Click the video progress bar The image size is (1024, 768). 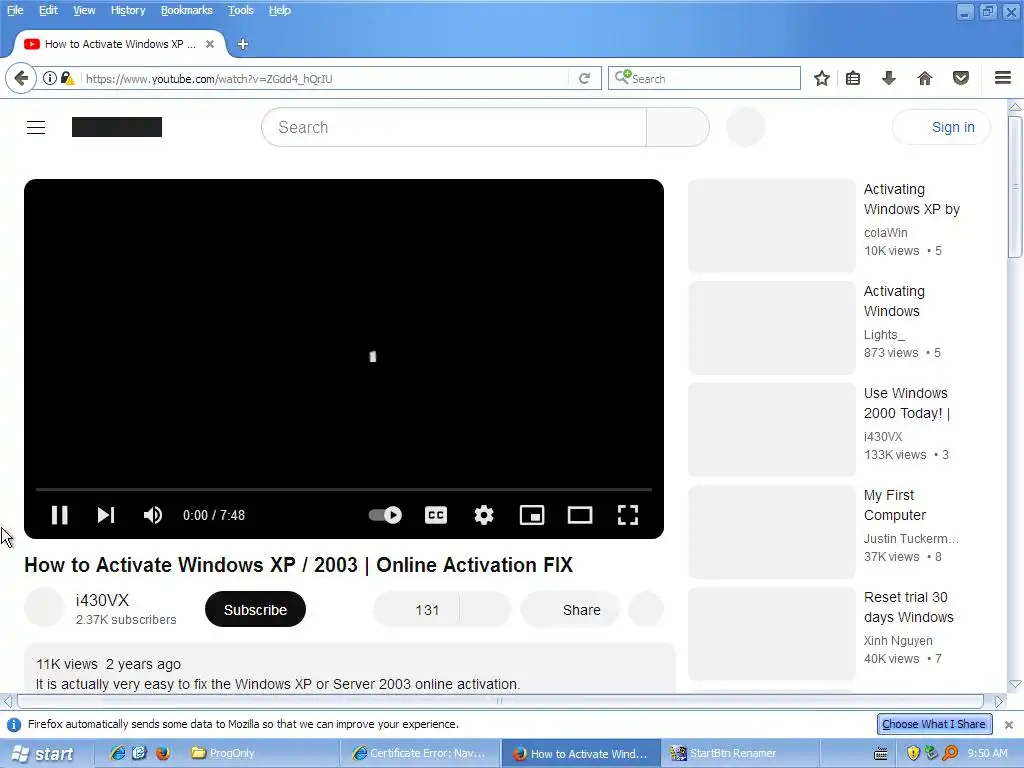(344, 488)
